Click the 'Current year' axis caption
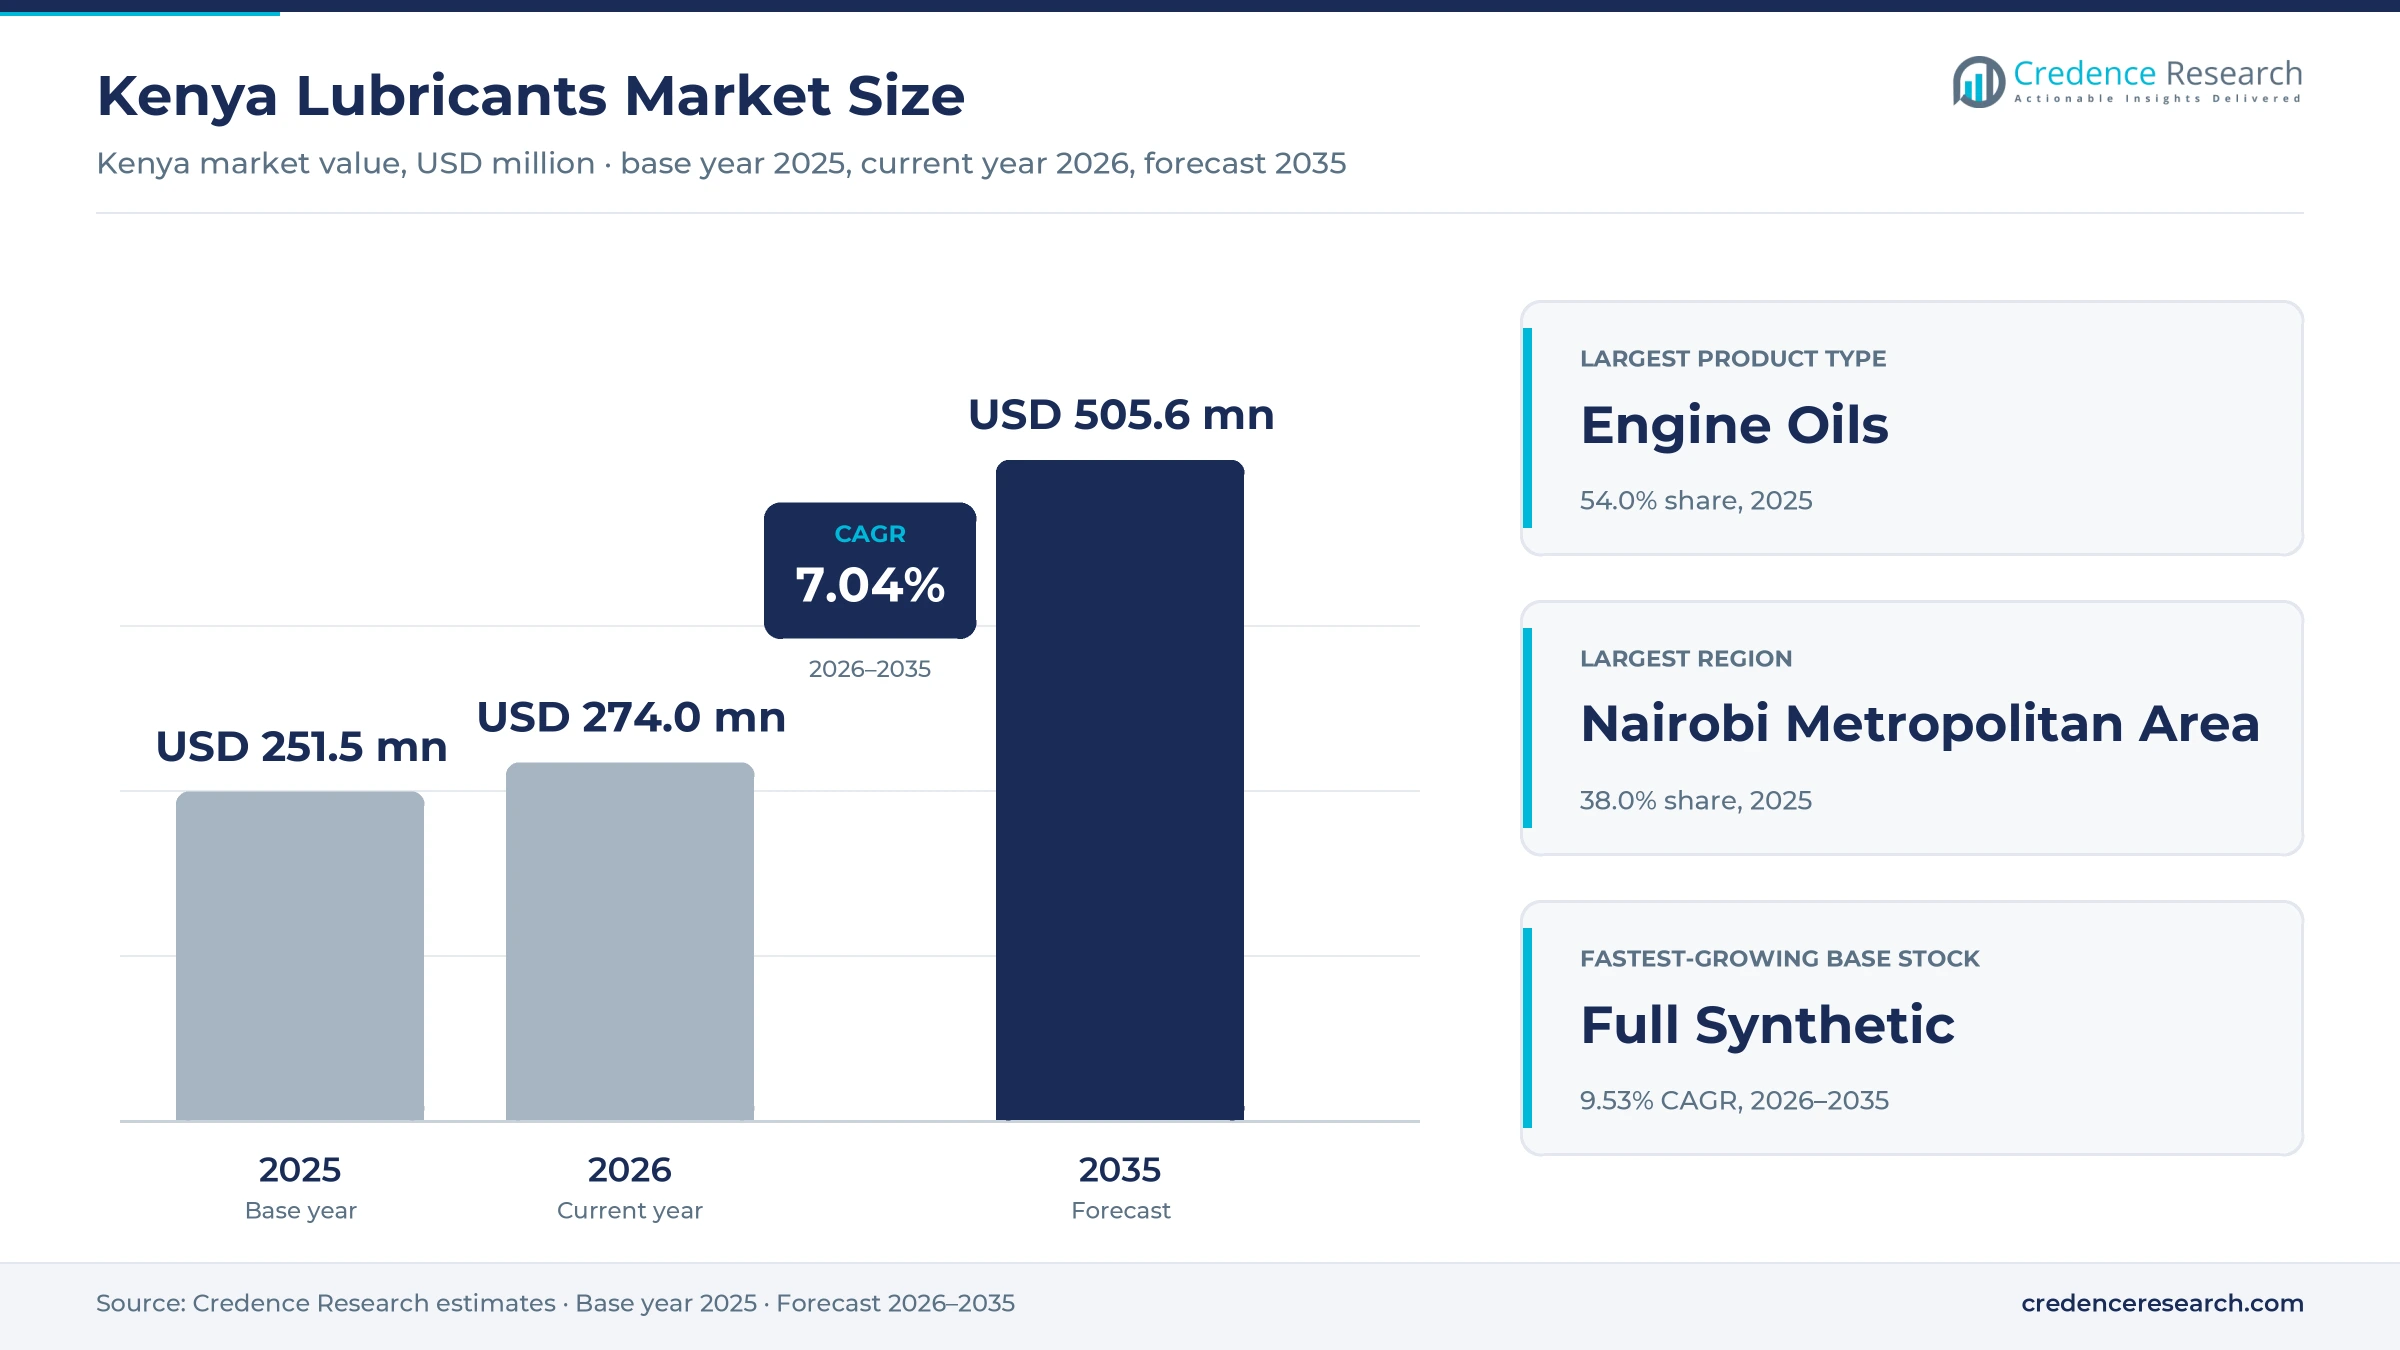 point(630,1211)
